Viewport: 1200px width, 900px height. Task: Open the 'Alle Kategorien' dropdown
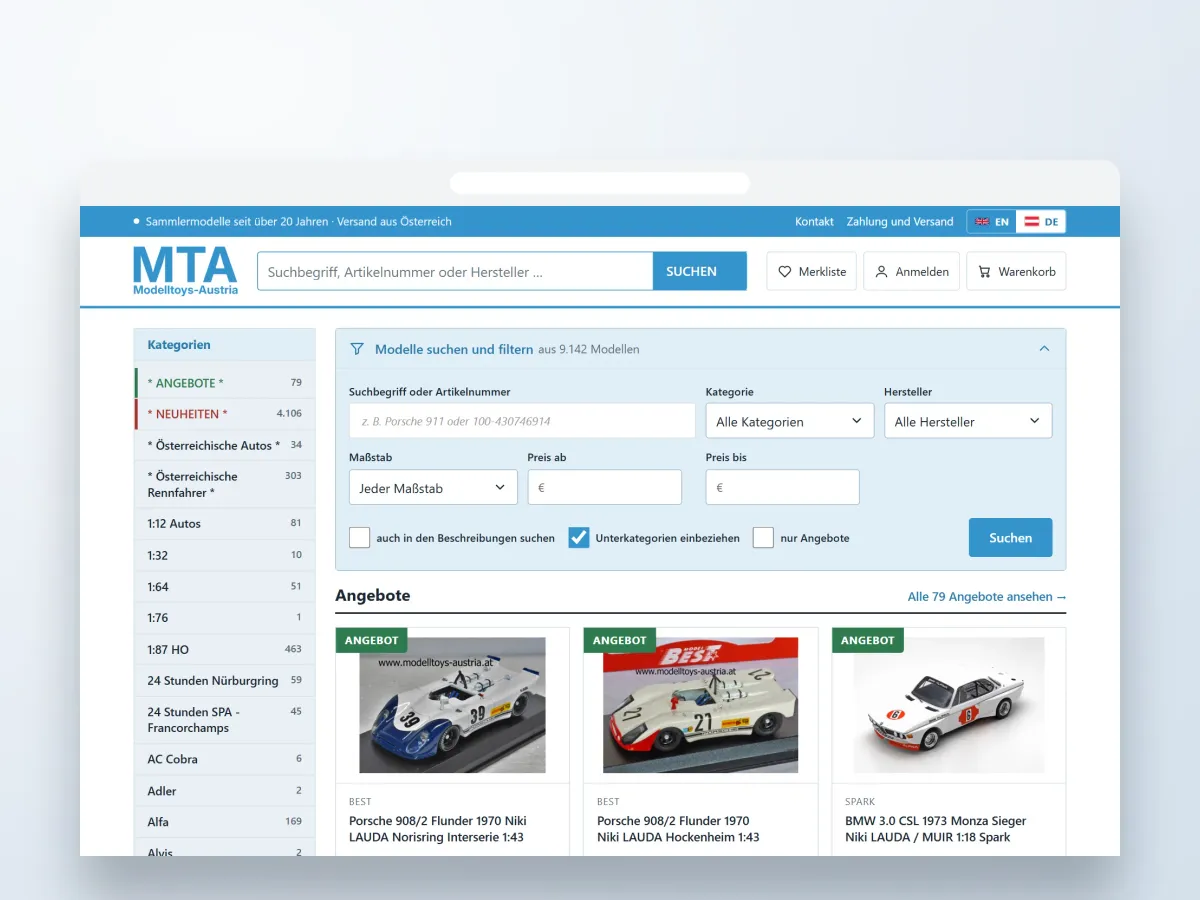point(790,421)
